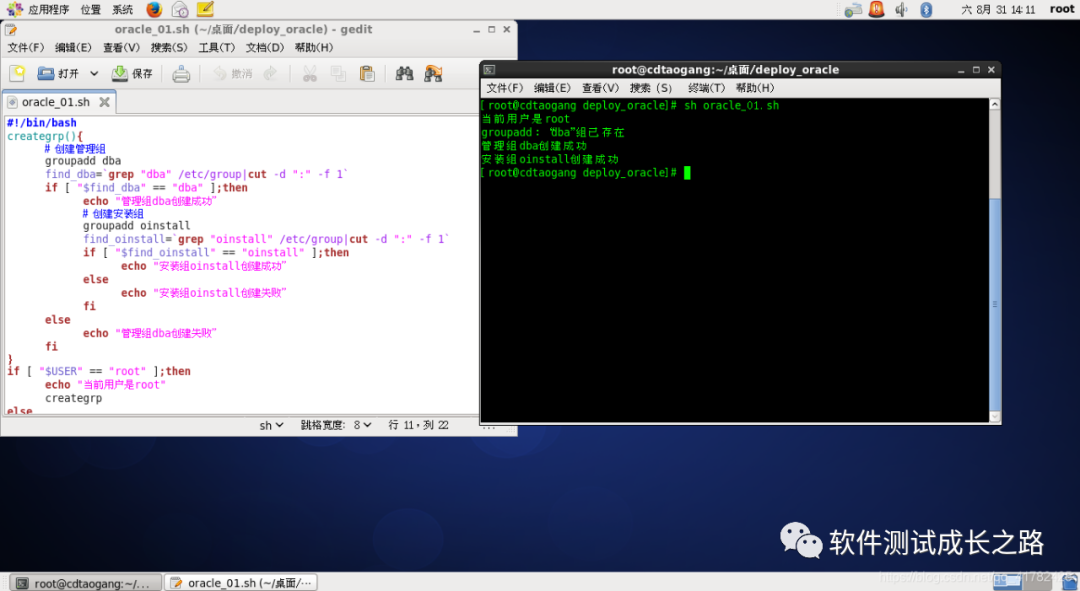Click the 打开 open file button

(x=58, y=73)
